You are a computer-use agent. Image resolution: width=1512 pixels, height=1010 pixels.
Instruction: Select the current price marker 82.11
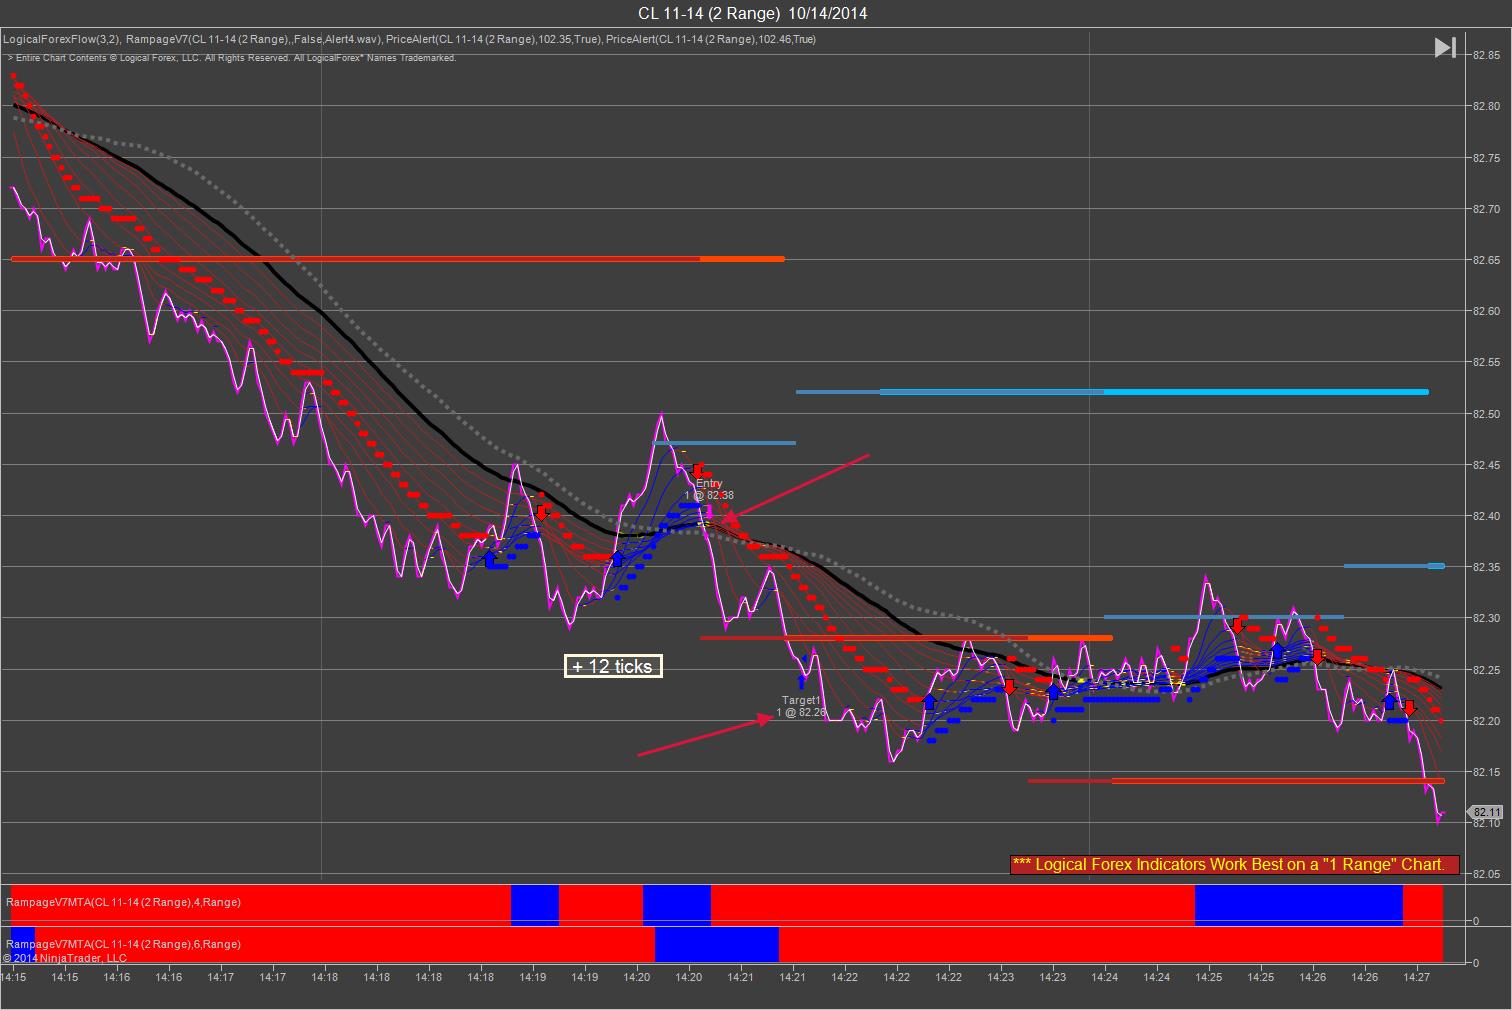click(1485, 813)
